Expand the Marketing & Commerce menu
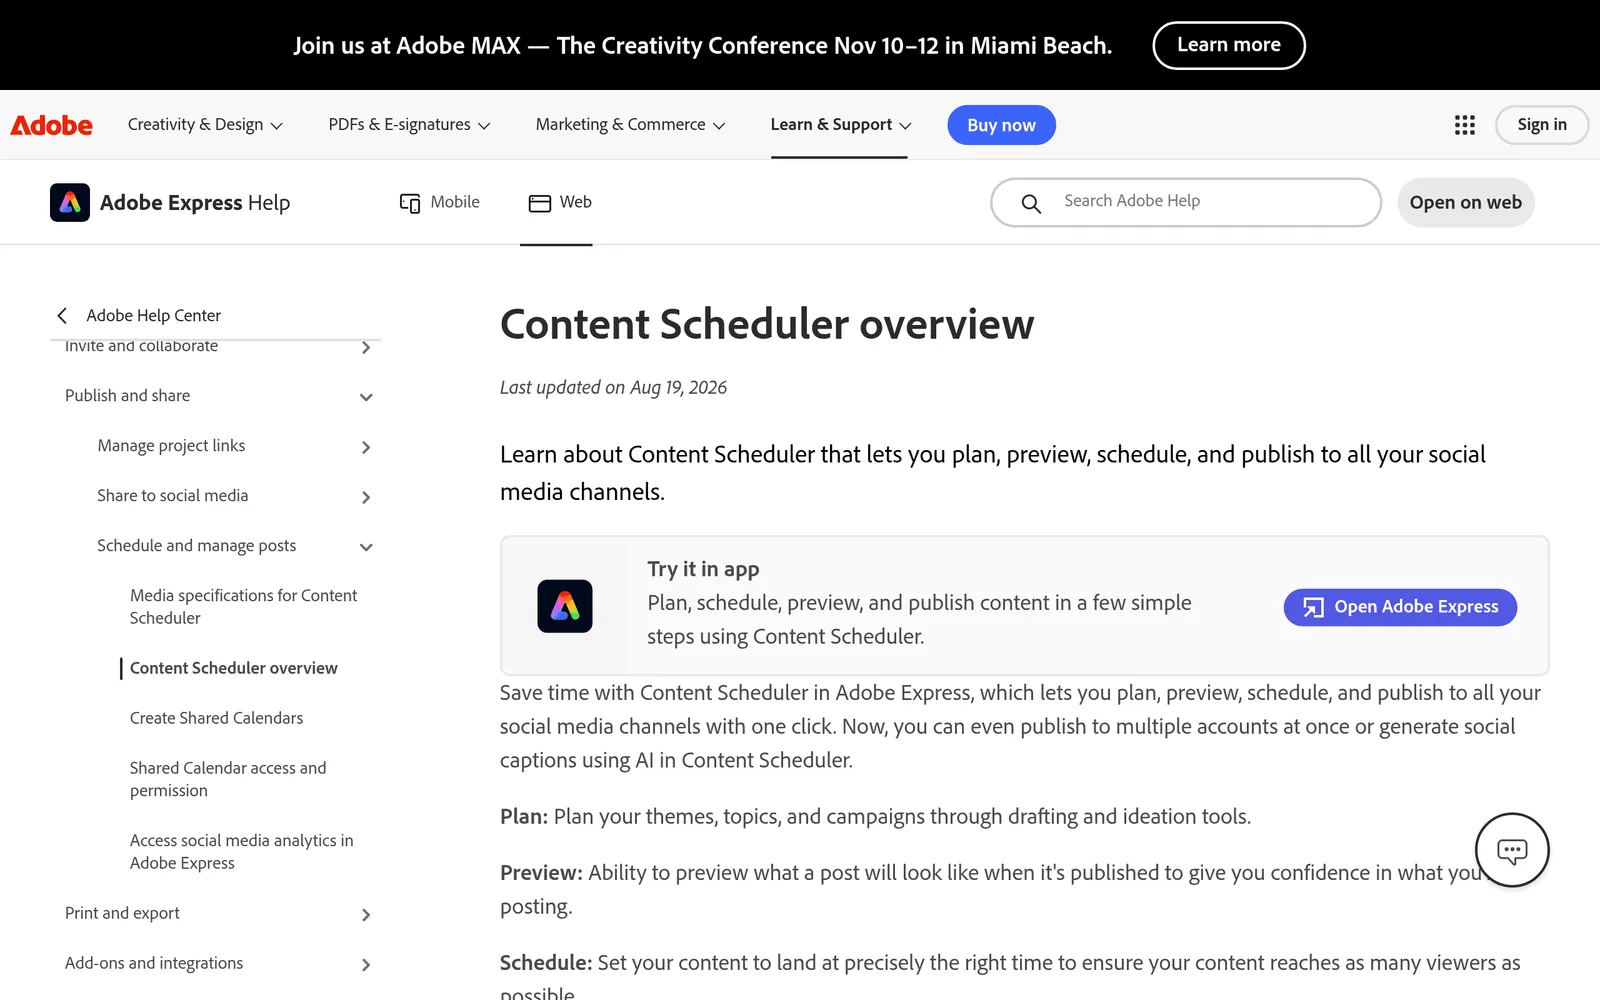The width and height of the screenshot is (1600, 1000). click(x=630, y=125)
